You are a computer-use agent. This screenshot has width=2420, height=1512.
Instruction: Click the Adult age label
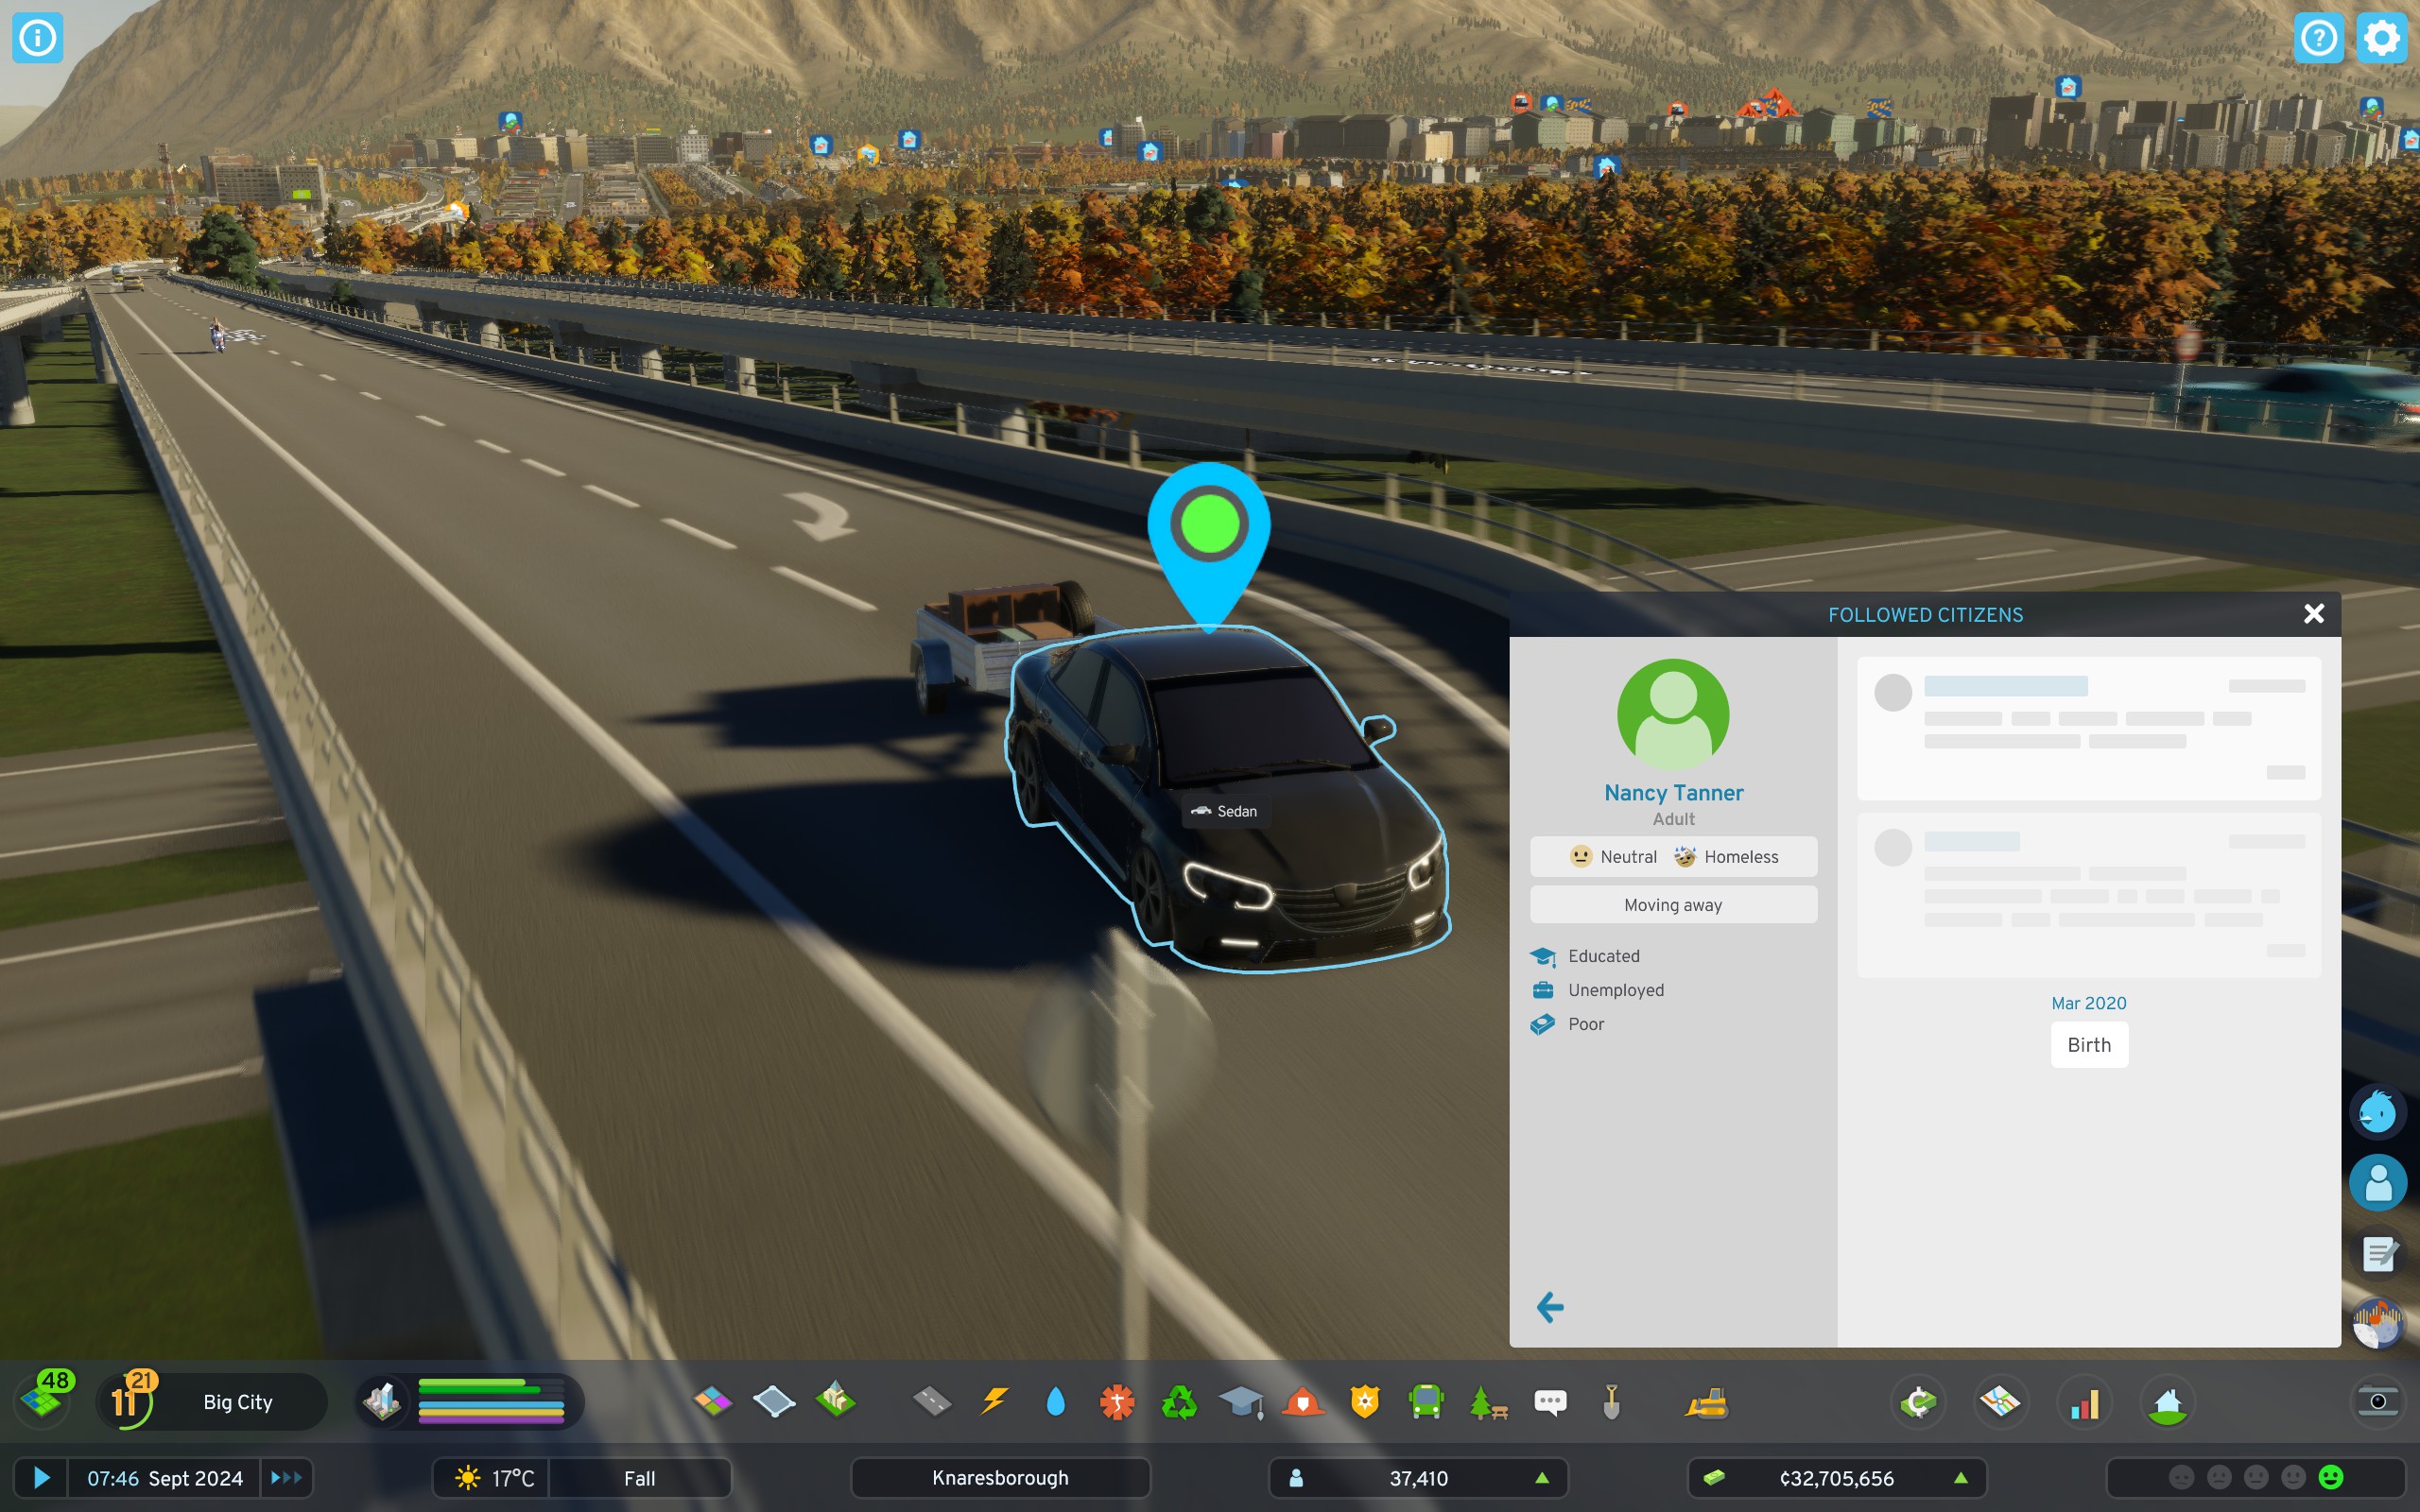[x=1673, y=819]
